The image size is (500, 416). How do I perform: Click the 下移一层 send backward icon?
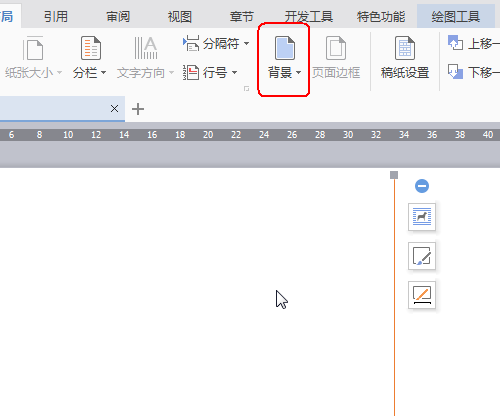(x=455, y=71)
